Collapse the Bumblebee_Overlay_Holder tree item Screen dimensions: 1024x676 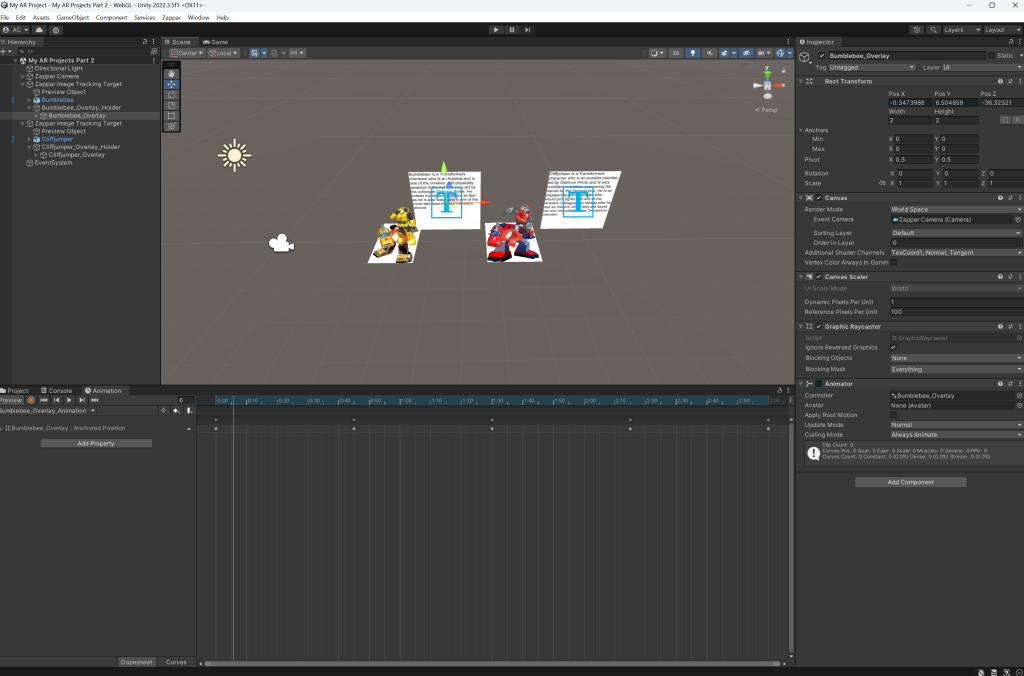(x=30, y=107)
